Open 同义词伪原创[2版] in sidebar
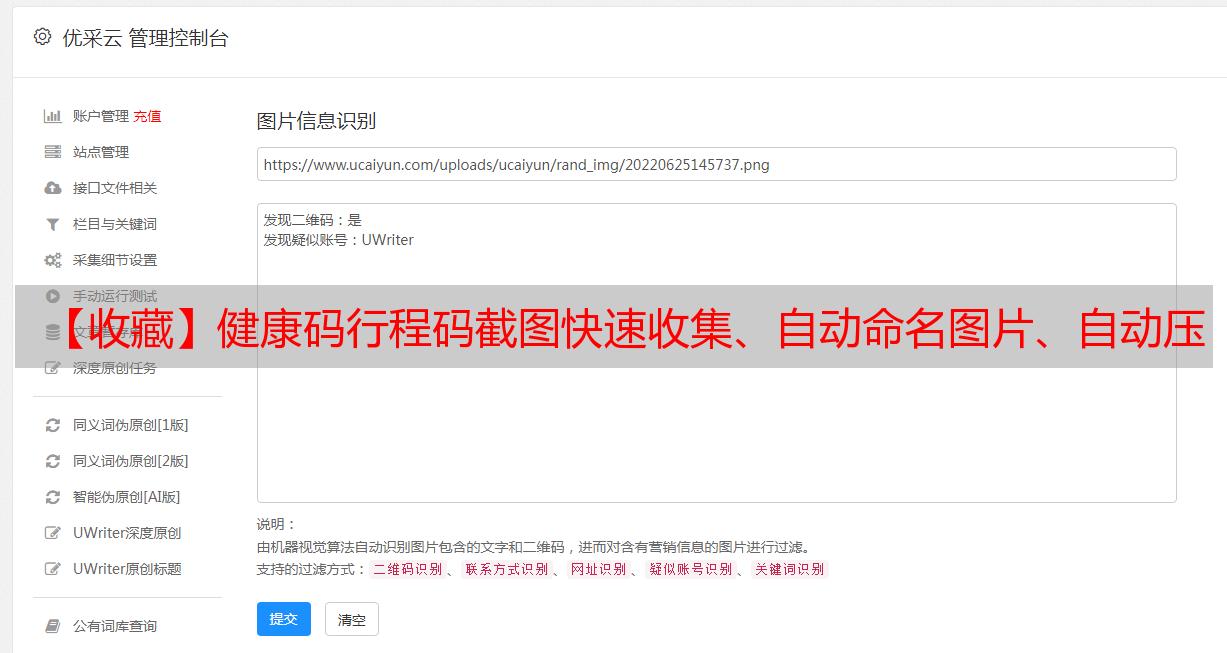This screenshot has height=653, width=1227. point(131,461)
